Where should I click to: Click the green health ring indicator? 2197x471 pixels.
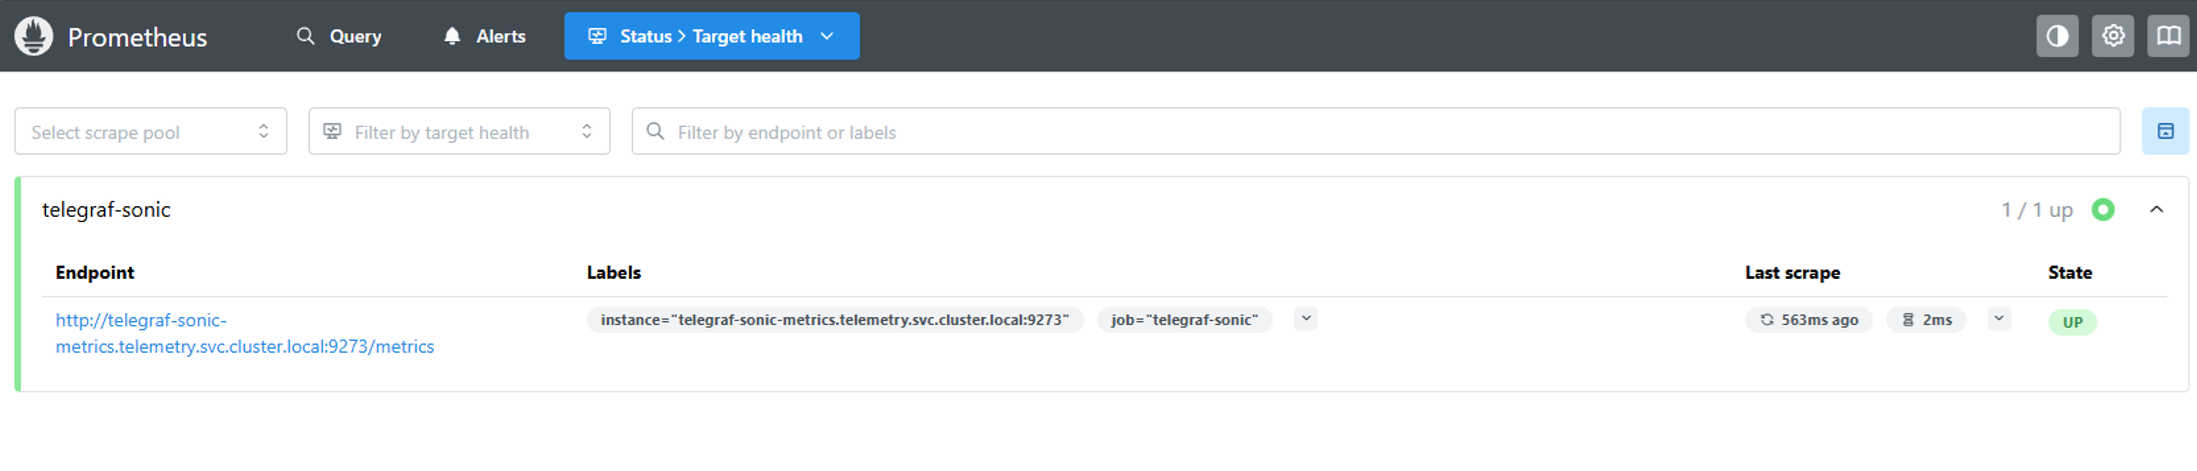click(x=2103, y=210)
